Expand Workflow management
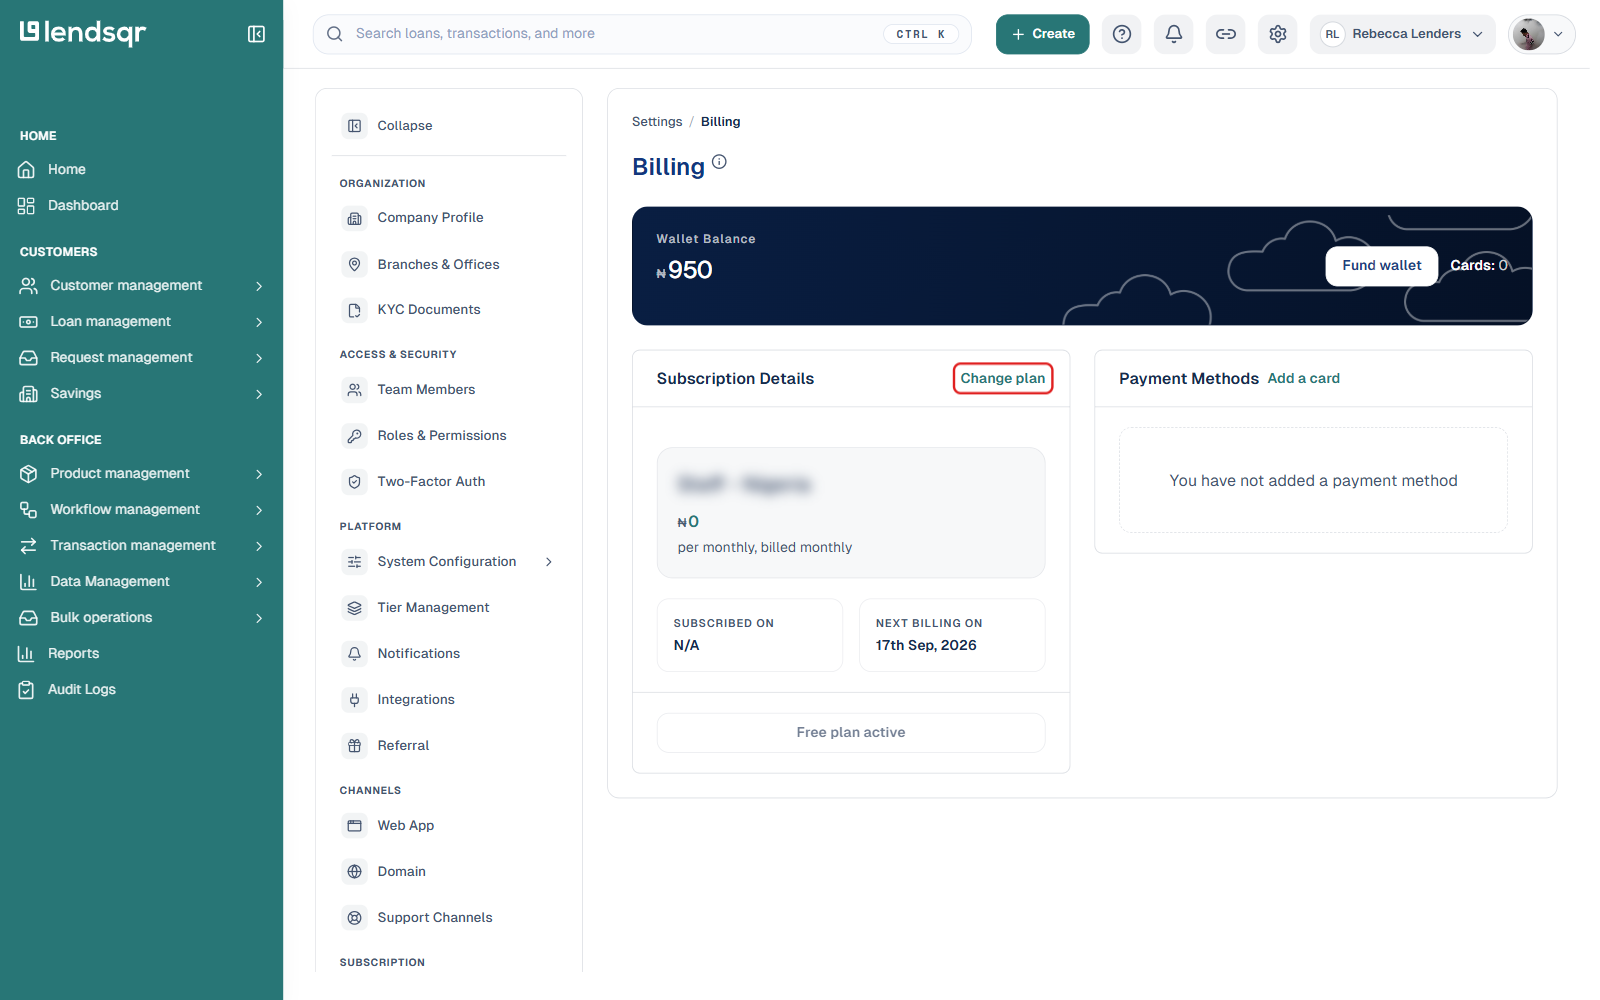Screen dimensions: 1600x1000 (x=141, y=510)
